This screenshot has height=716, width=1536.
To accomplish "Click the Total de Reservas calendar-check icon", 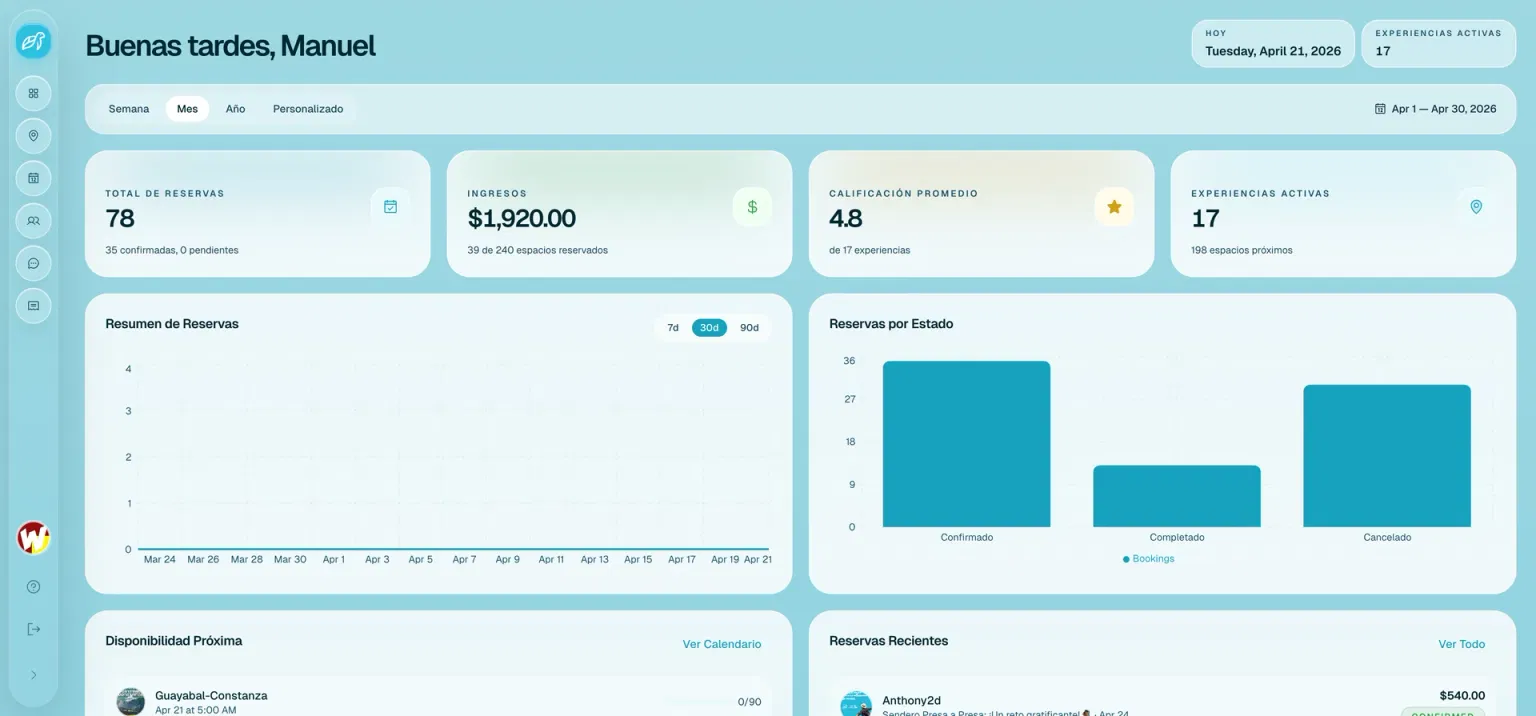I will click(x=390, y=207).
